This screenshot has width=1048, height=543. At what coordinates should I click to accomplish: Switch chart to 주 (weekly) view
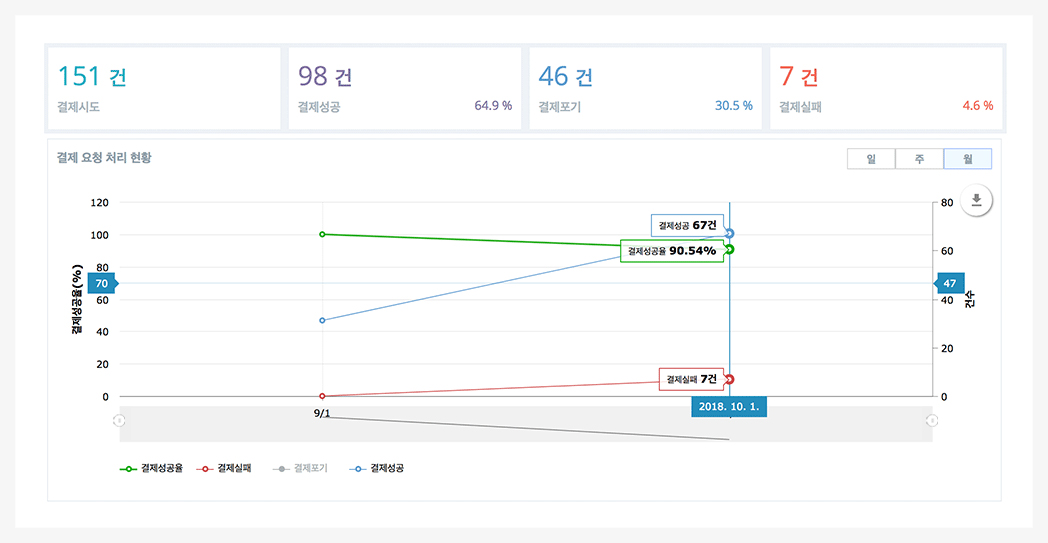919,159
